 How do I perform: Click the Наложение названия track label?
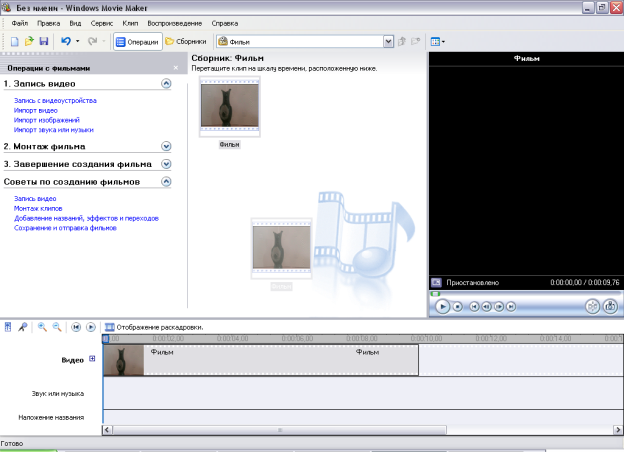51,417
